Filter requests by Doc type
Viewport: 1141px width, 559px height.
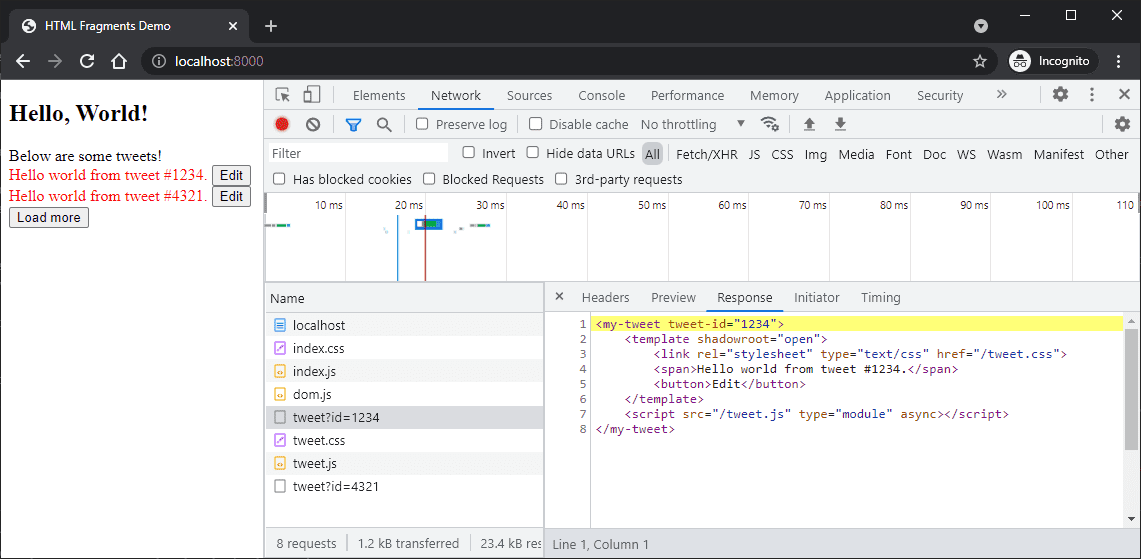[x=934, y=154]
